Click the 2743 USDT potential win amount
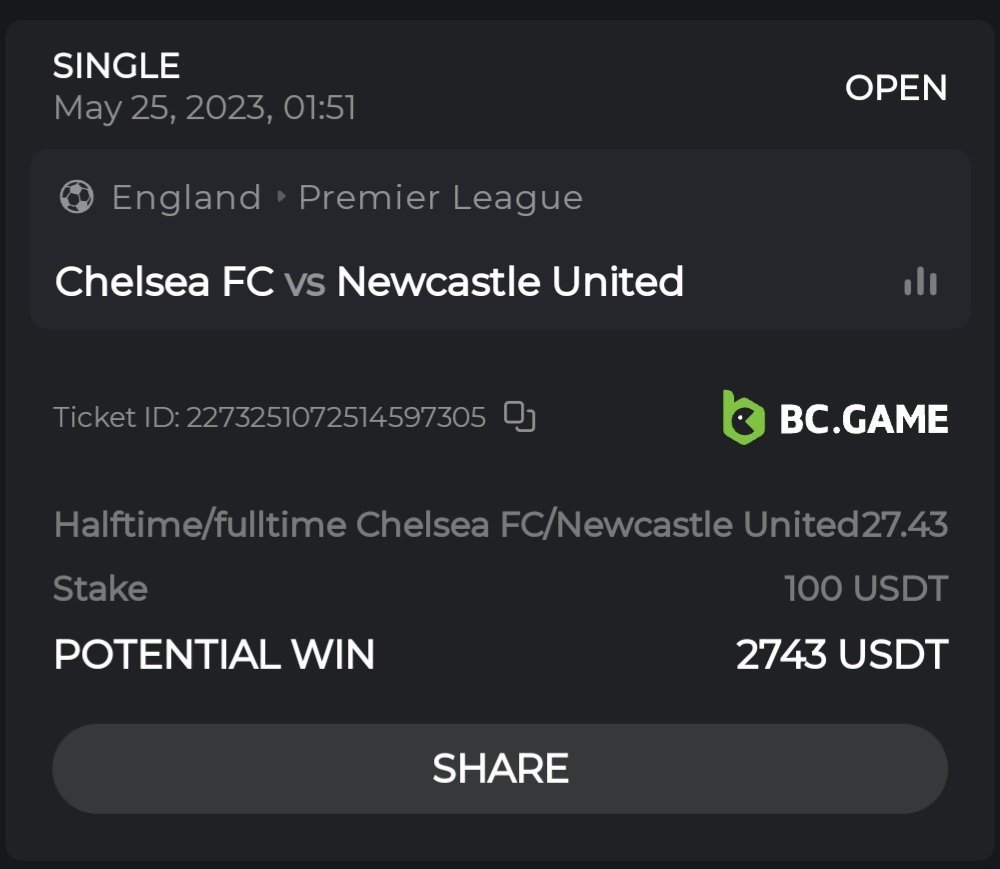The height and width of the screenshot is (869, 1000). 842,655
